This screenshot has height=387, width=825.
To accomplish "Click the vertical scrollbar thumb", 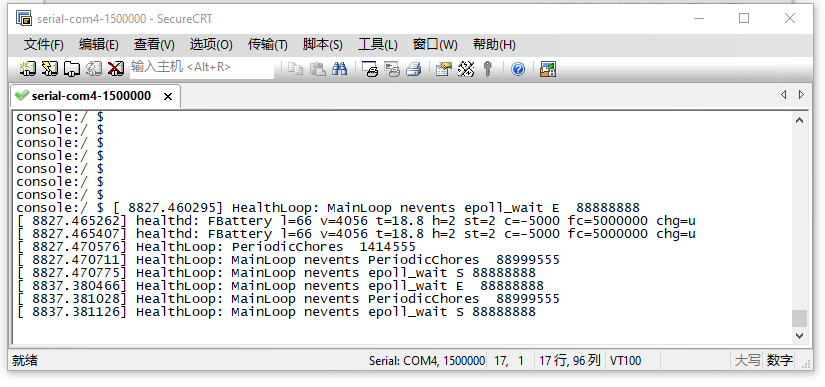I will pyautogui.click(x=799, y=318).
